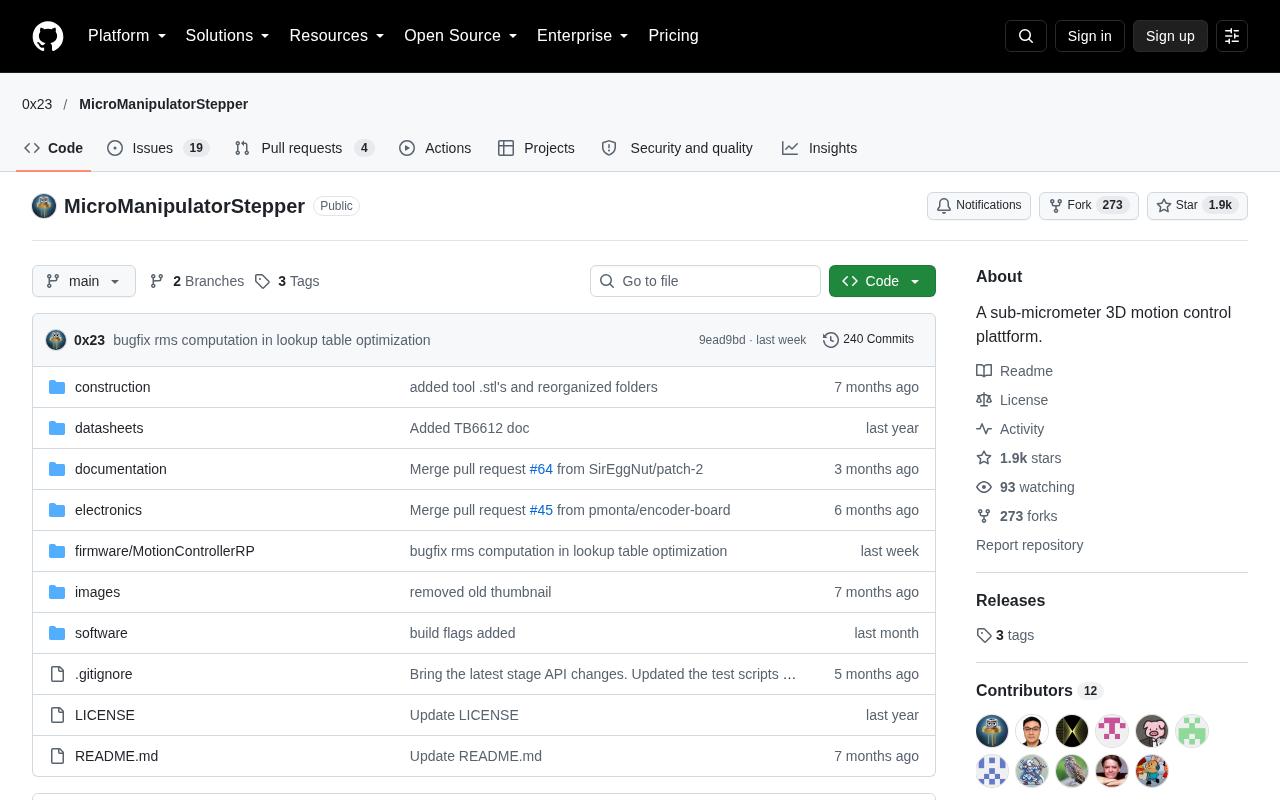Open the appearance settings icon next to Sign up
Viewport: 1280px width, 800px height.
point(1232,36)
